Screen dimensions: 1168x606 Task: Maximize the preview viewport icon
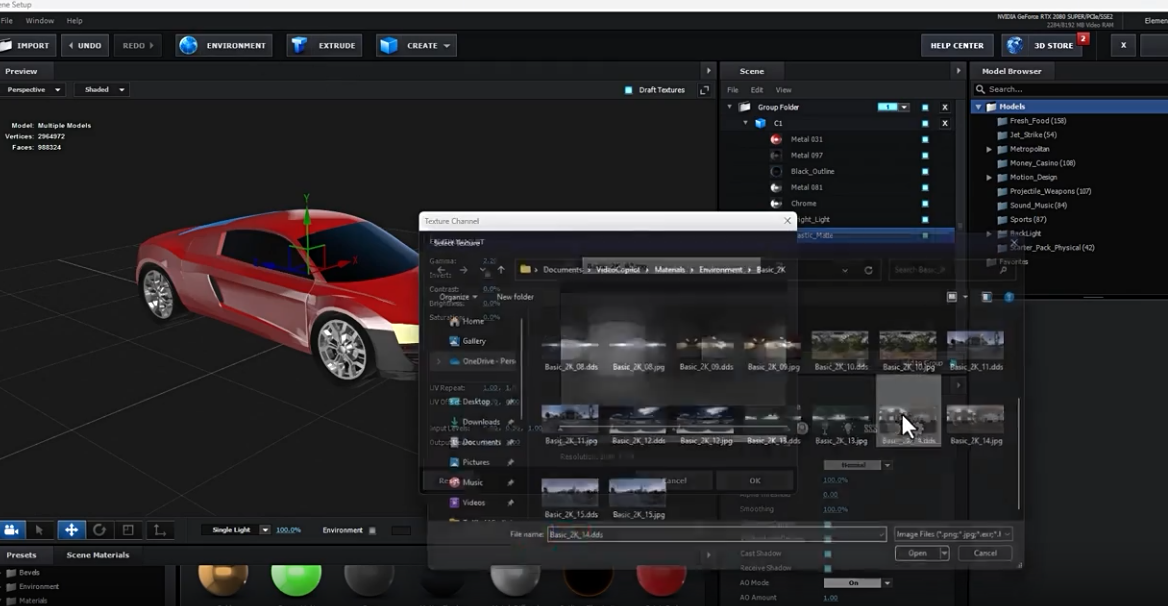pos(704,90)
